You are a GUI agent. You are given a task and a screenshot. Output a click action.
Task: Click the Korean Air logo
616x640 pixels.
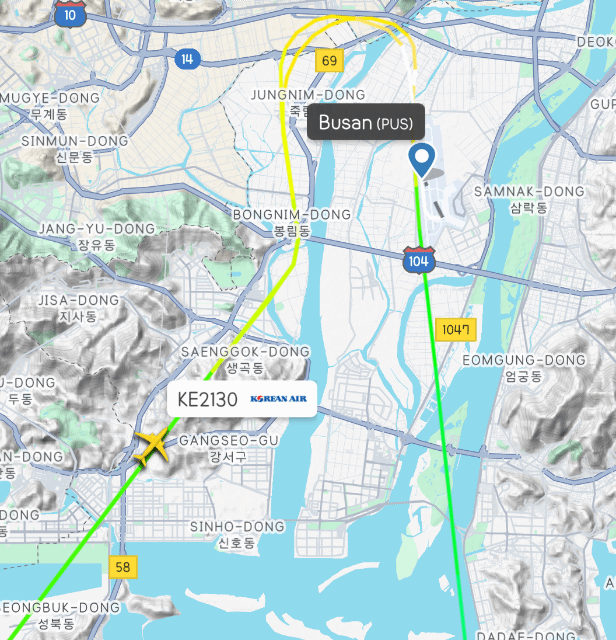pos(278,399)
